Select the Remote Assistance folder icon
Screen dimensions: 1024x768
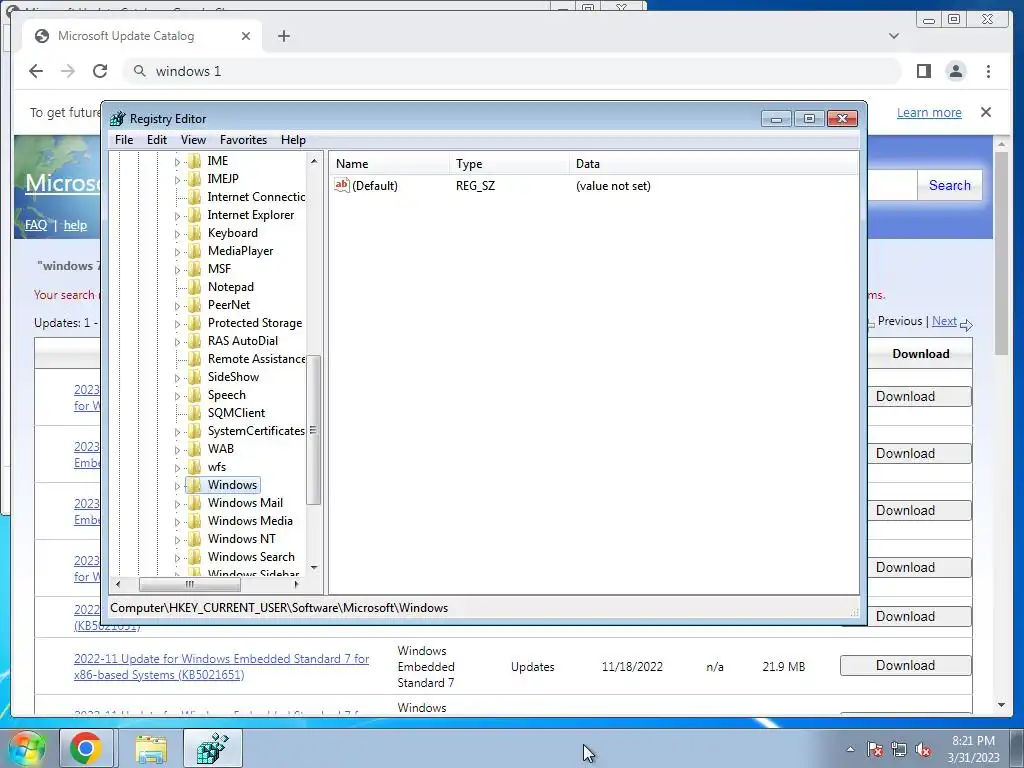pyautogui.click(x=194, y=359)
